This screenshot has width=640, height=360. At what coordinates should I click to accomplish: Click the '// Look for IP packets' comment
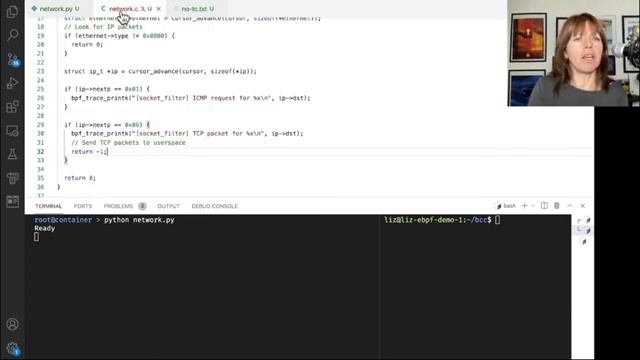(103, 27)
